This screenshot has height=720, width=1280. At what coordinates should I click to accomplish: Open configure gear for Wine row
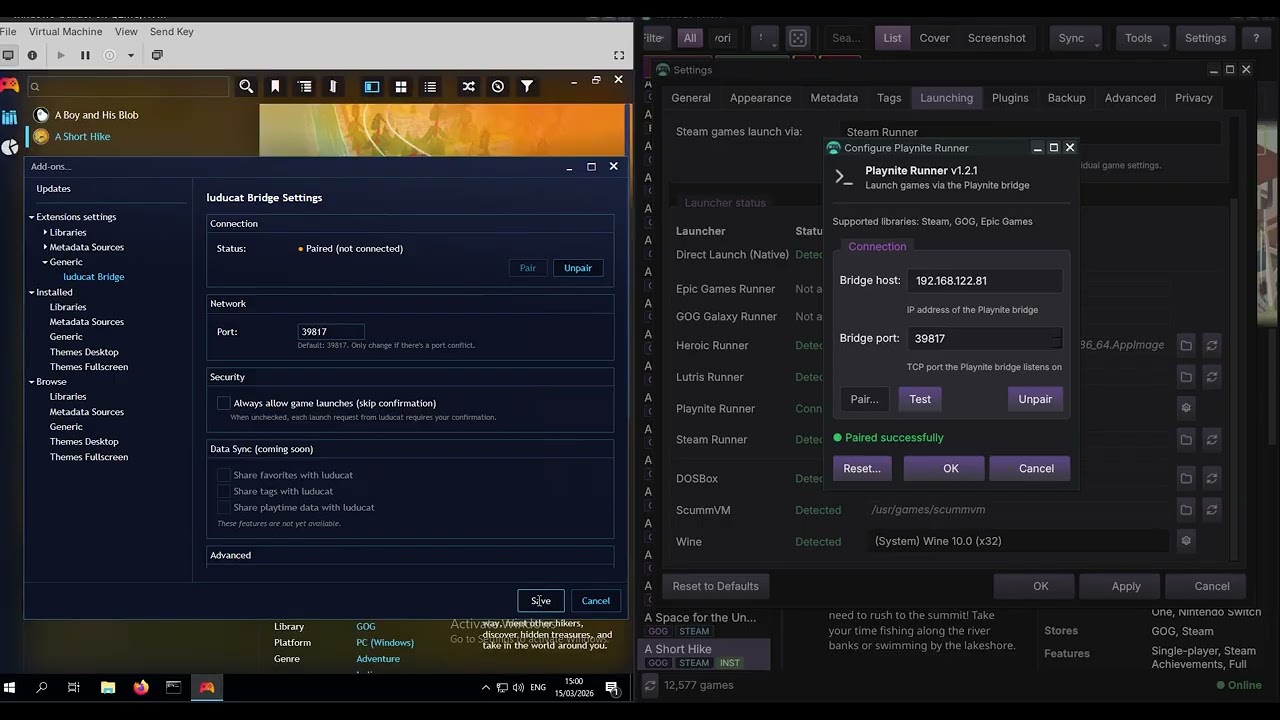[x=1186, y=541]
